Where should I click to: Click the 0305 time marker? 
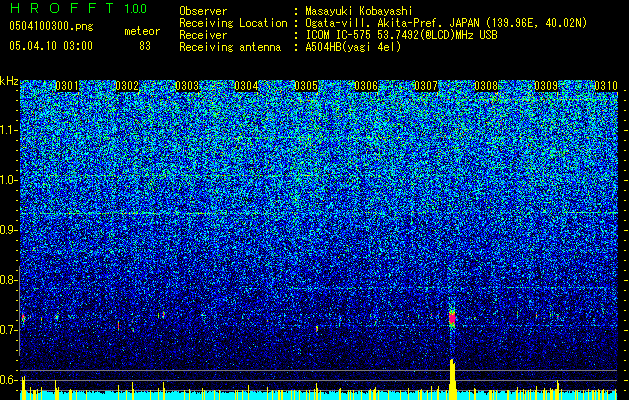[306, 86]
